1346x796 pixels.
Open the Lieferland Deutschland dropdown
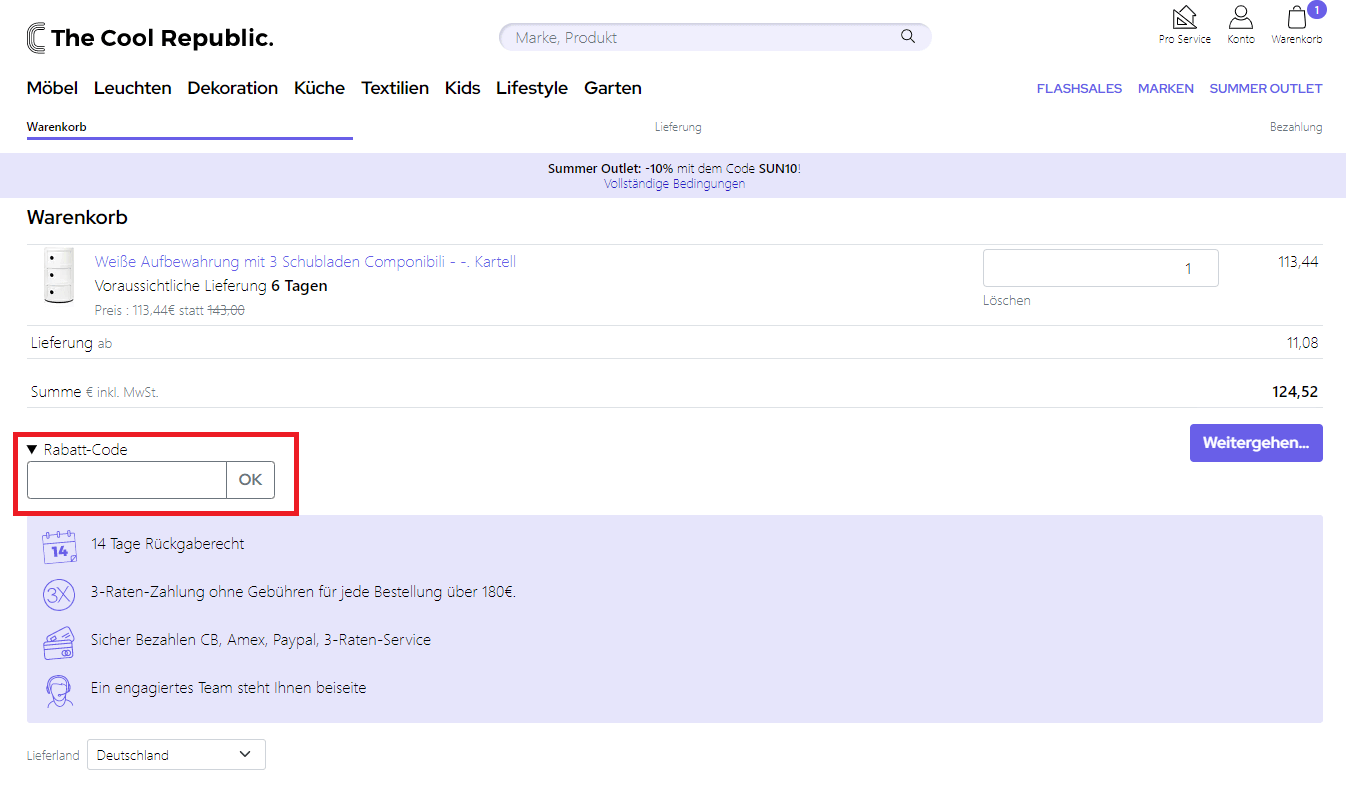coord(176,755)
